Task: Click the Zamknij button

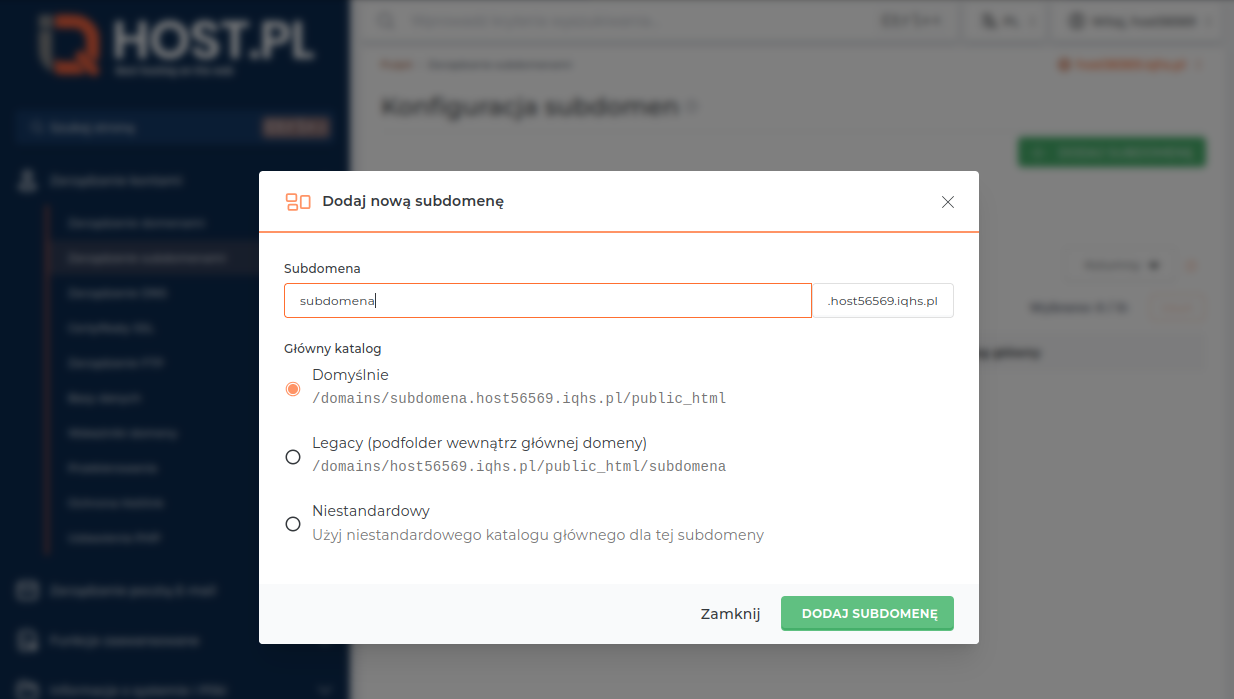Action: [730, 613]
